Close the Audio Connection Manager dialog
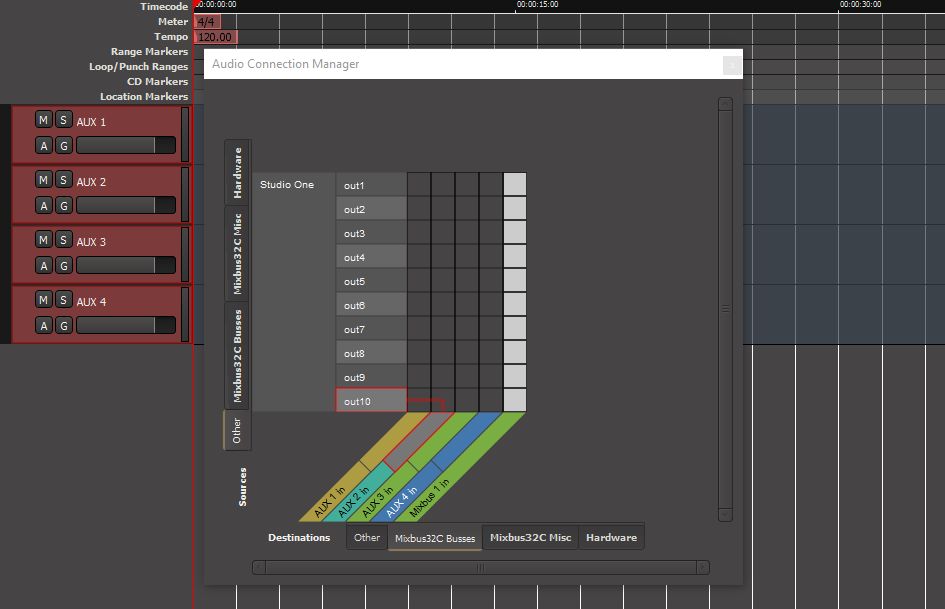 pyautogui.click(x=732, y=65)
